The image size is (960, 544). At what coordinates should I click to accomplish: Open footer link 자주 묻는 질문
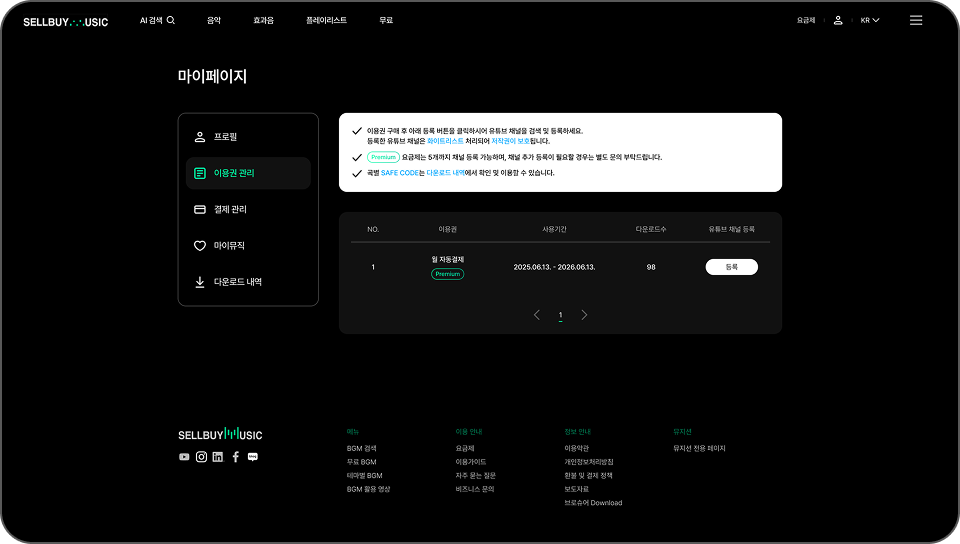click(476, 475)
